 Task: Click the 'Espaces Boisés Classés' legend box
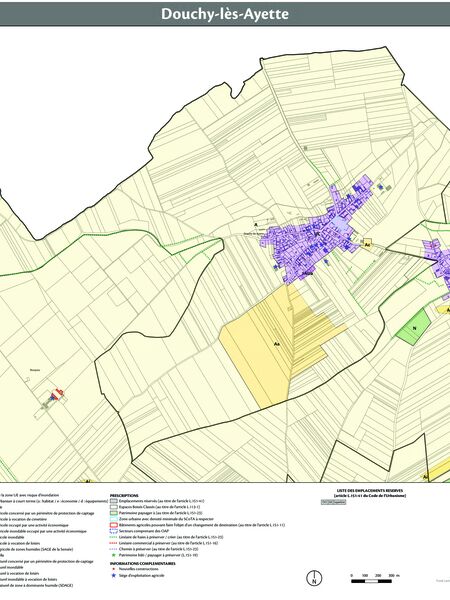pyautogui.click(x=114, y=507)
